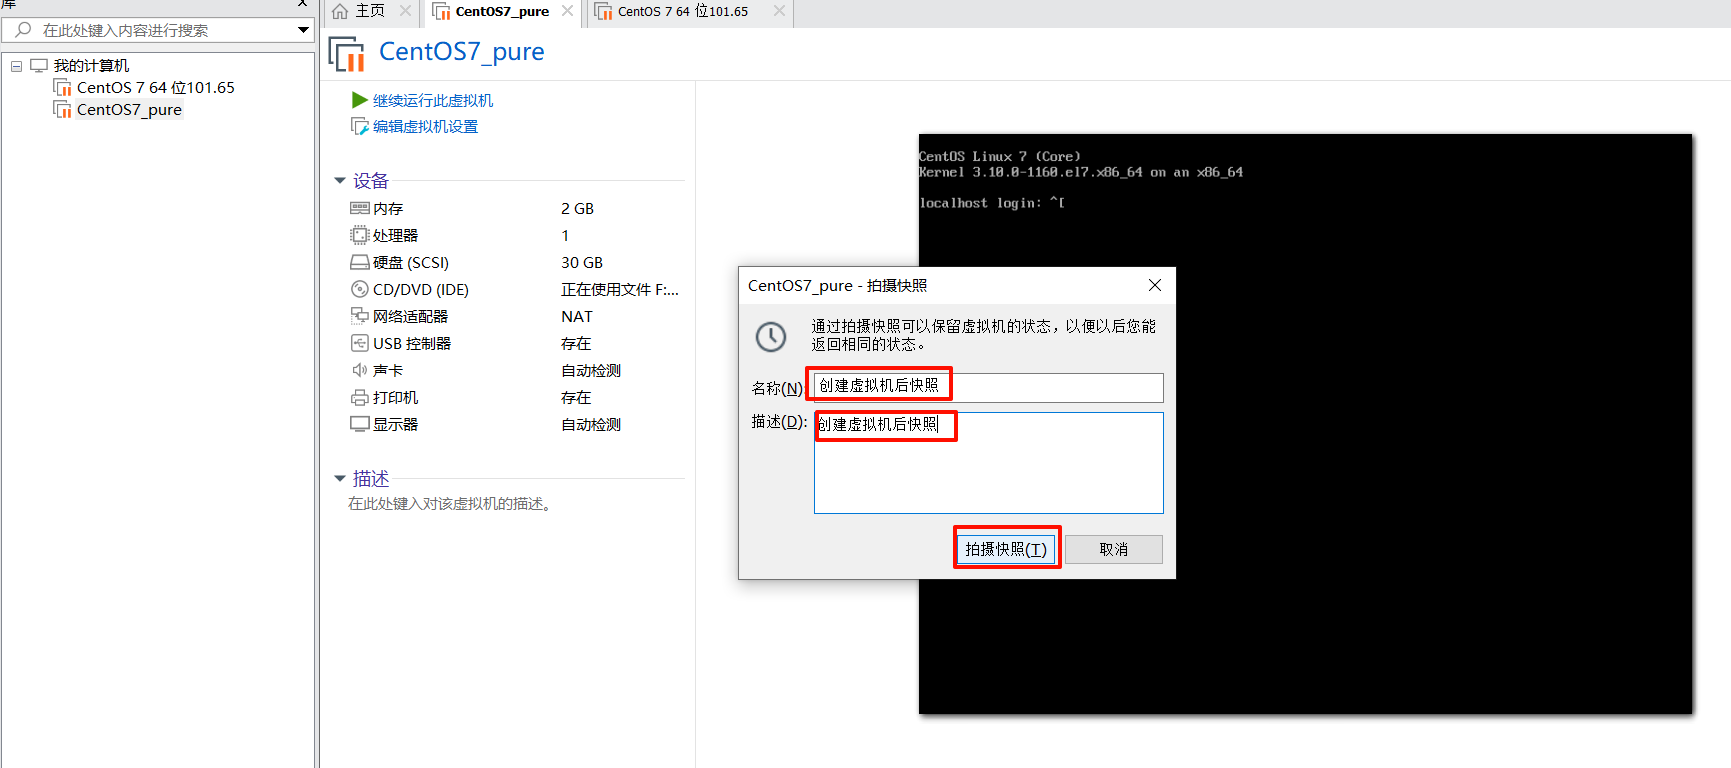Close the 主页 tab
Screen dimensions: 1731x768
pos(405,11)
